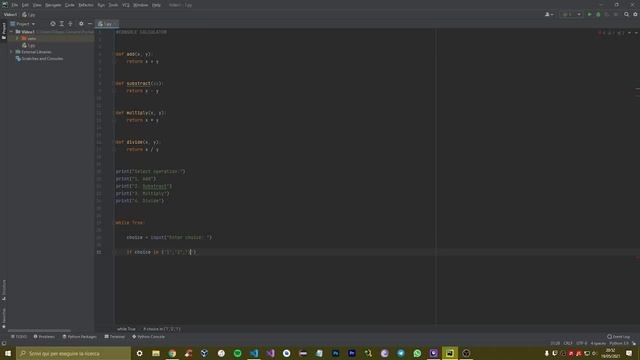
Task: Click the Collapse All icon in Project panel
Action: tap(70, 24)
